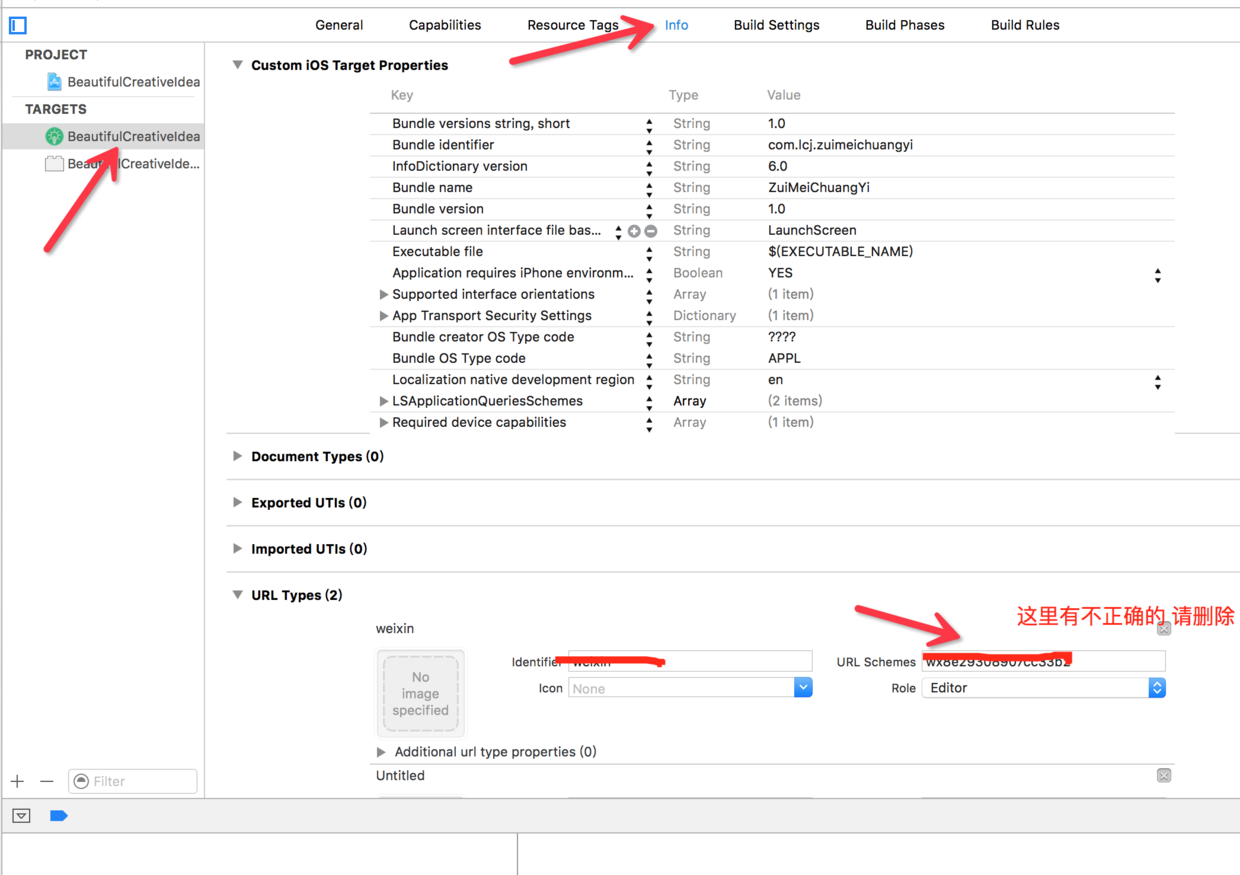Expand Supported interface orientations row
Image resolution: width=1240 pixels, height=875 pixels.
point(383,295)
